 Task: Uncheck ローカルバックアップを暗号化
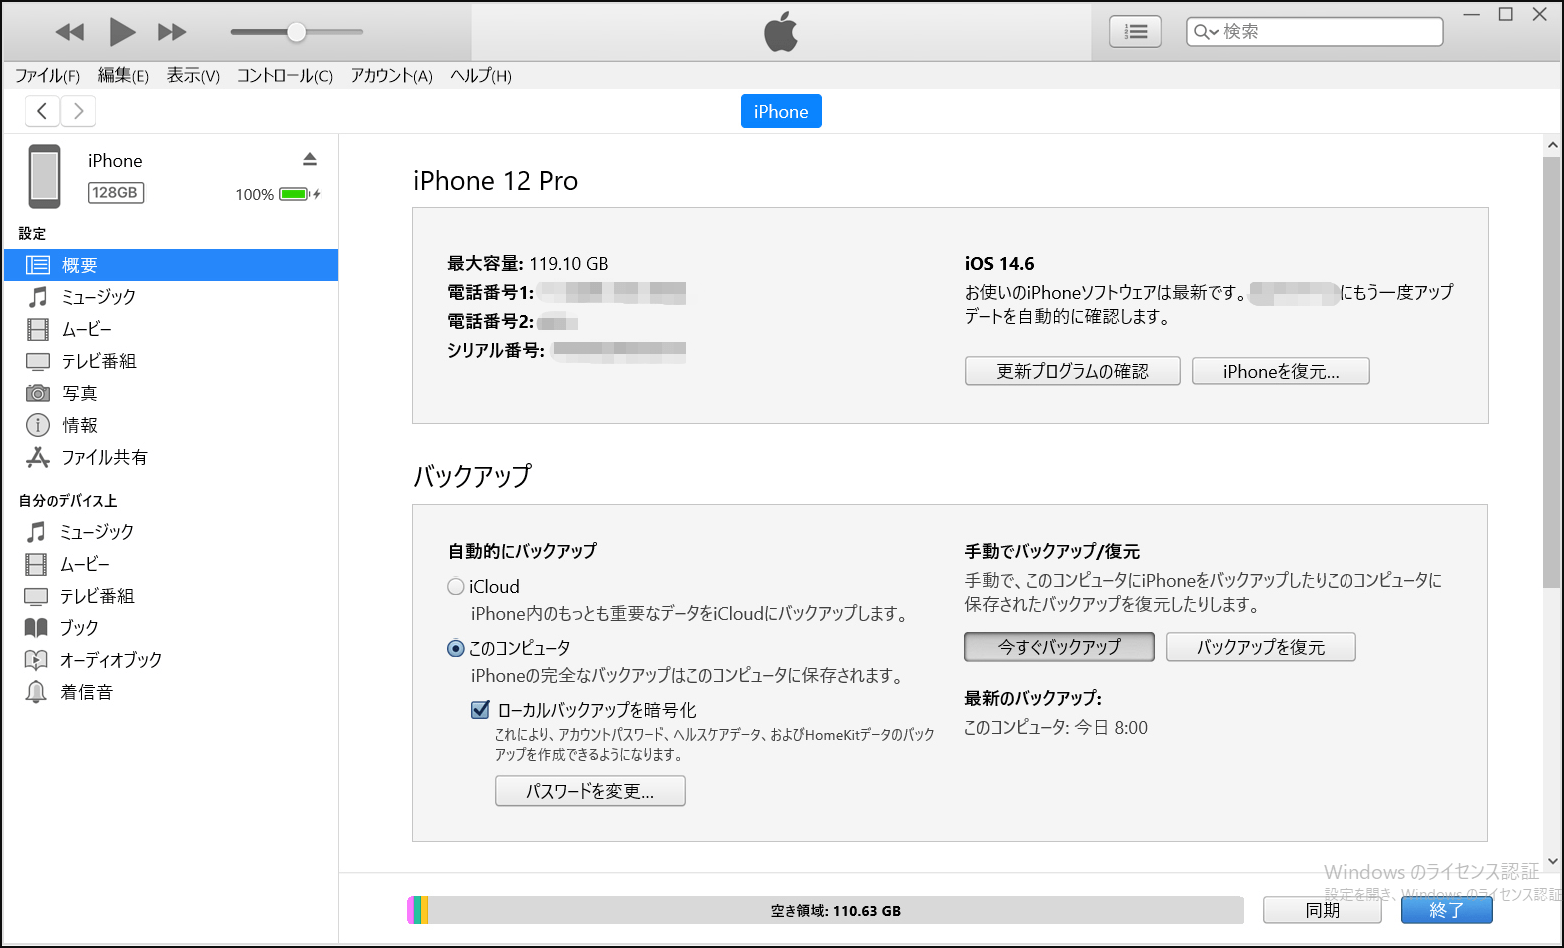pos(480,710)
